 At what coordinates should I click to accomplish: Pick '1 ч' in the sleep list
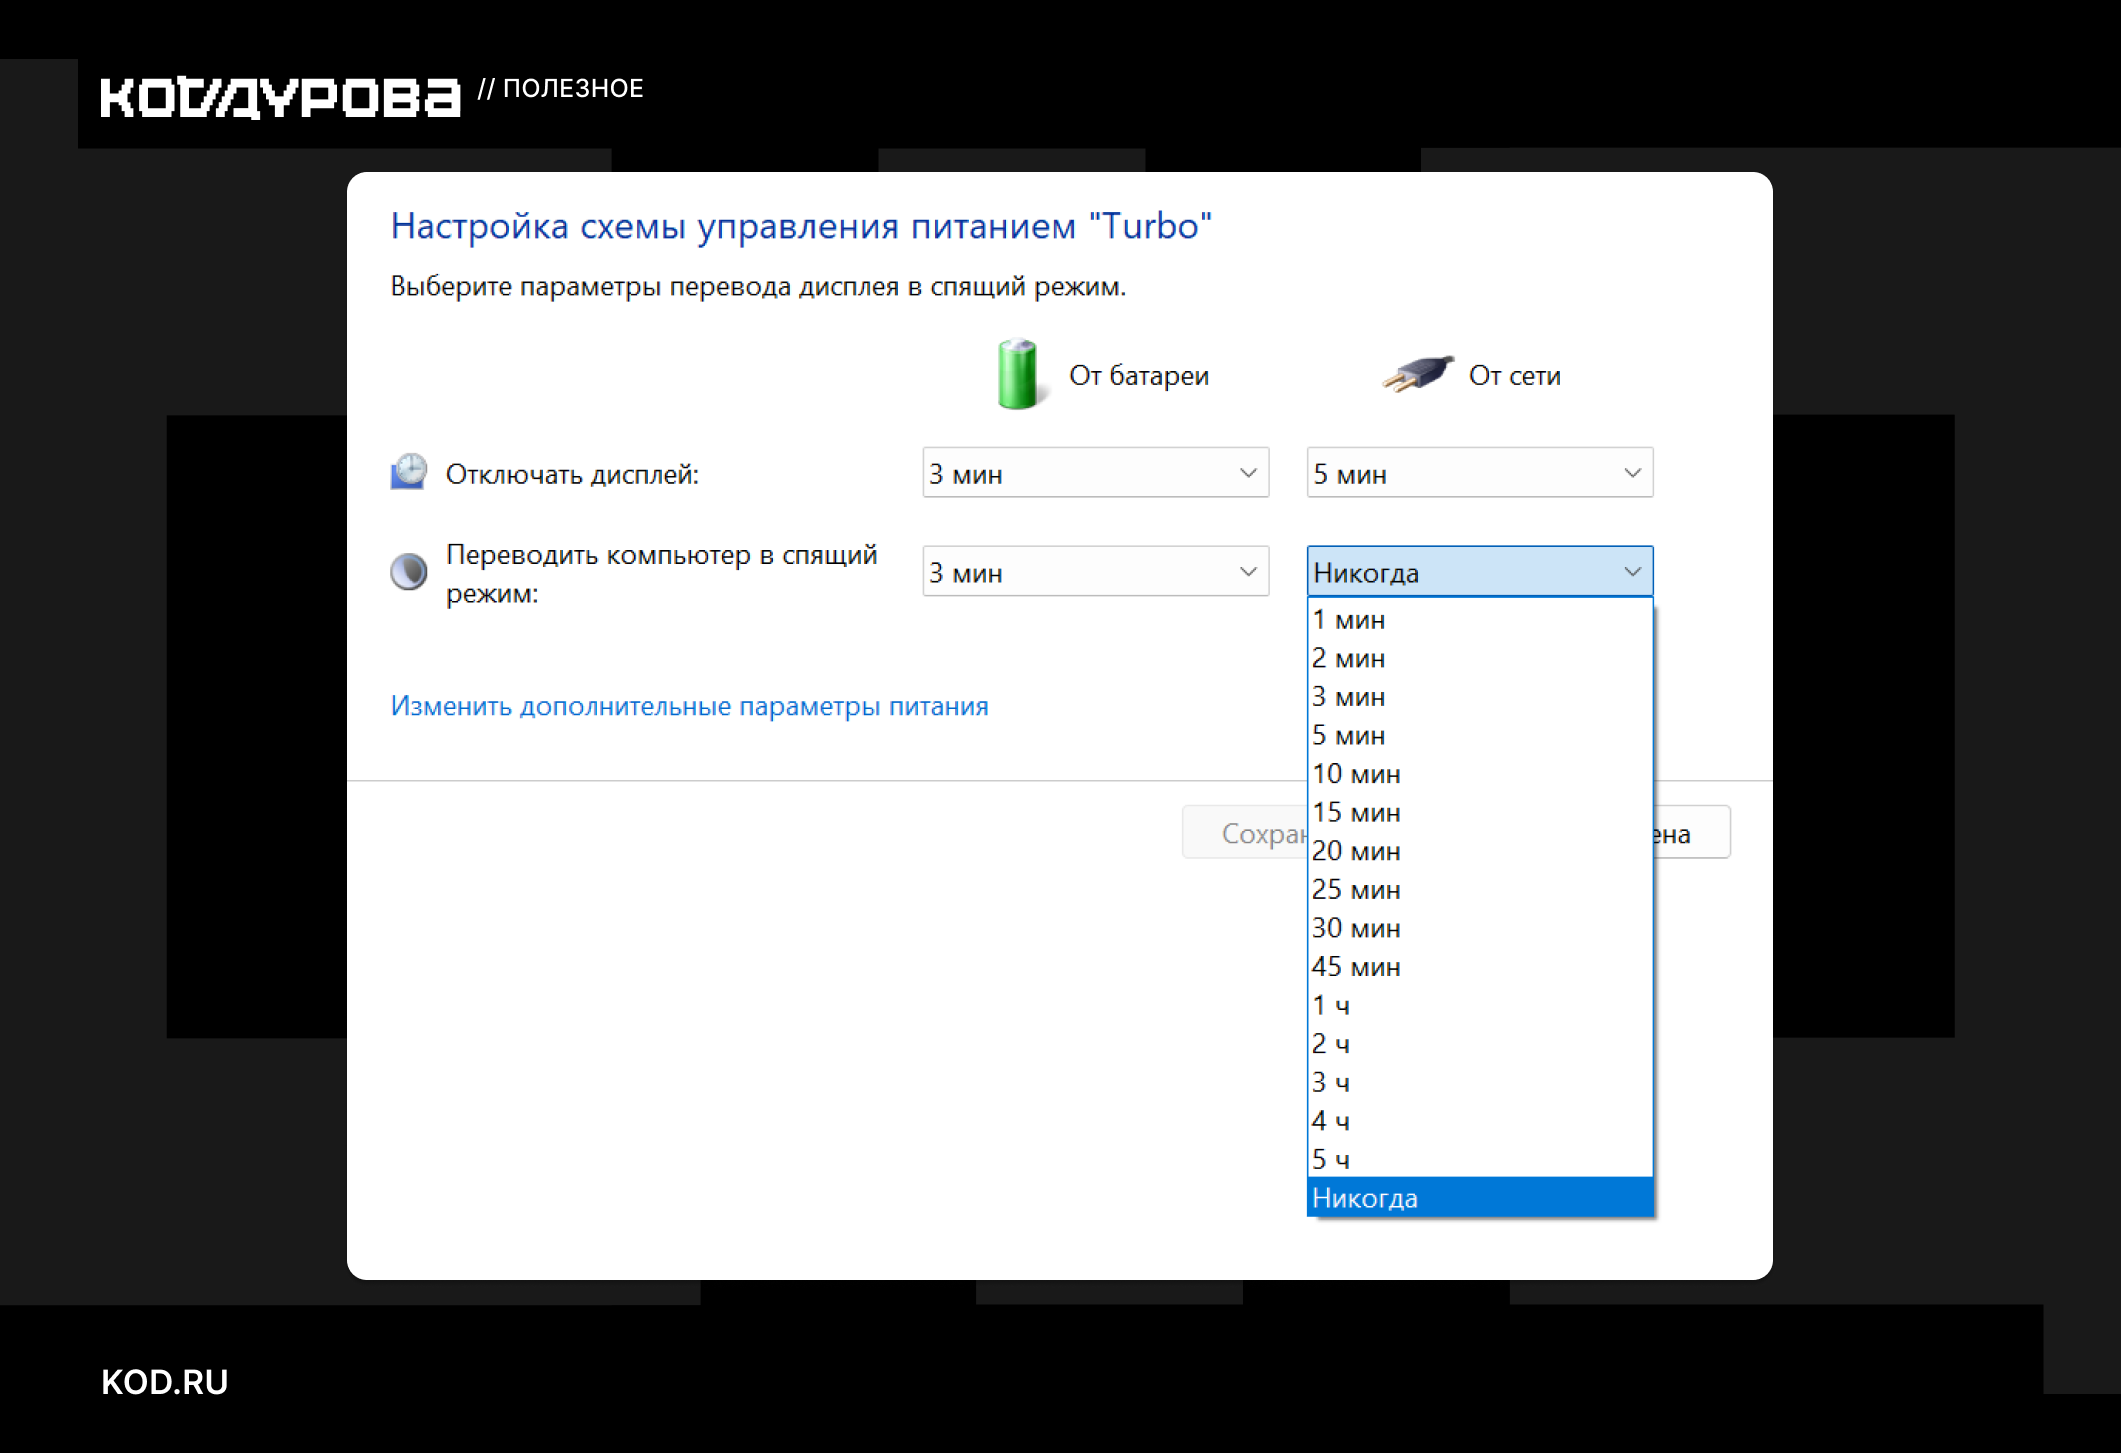click(x=1479, y=1005)
